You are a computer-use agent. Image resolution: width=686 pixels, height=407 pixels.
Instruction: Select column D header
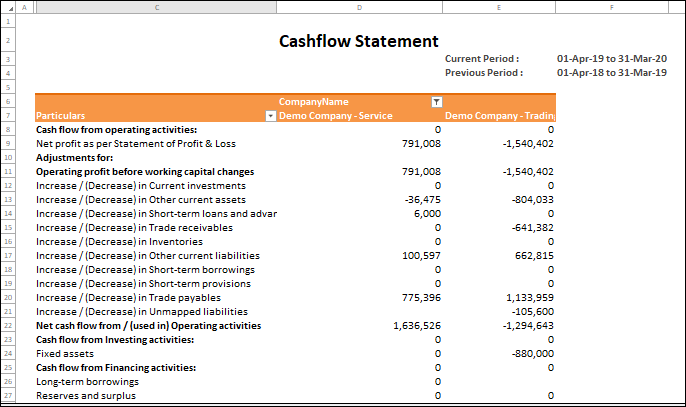tap(359, 7)
